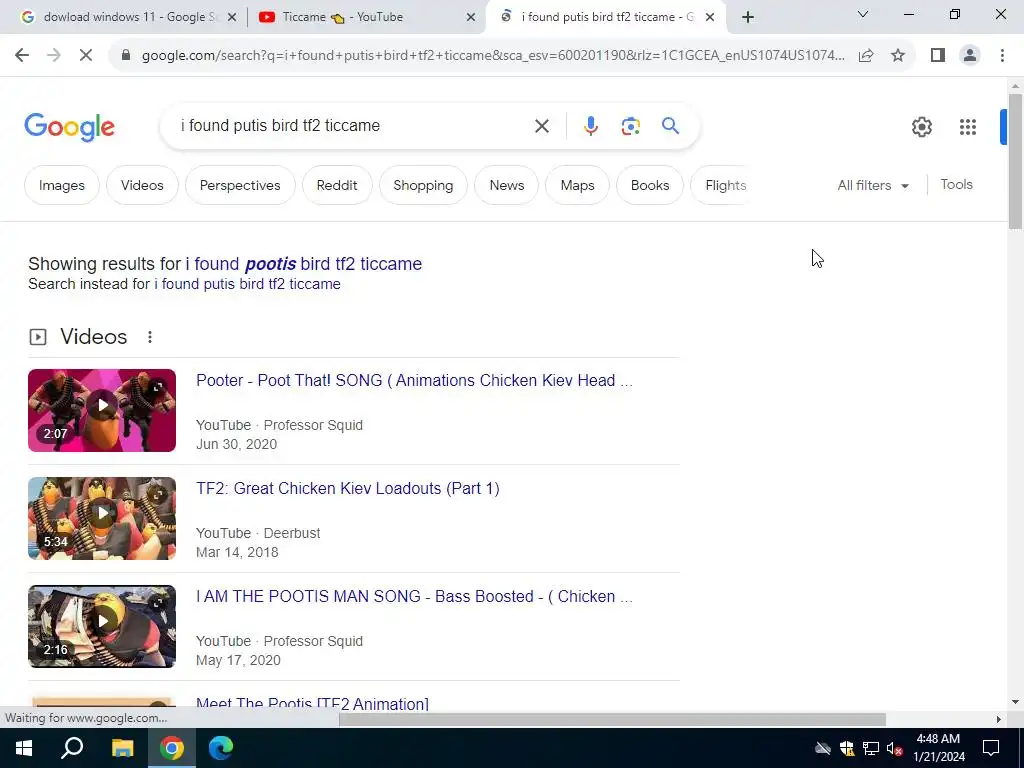Close the YouTube Ticcame tab
This screenshot has width=1024, height=768.
tap(471, 17)
